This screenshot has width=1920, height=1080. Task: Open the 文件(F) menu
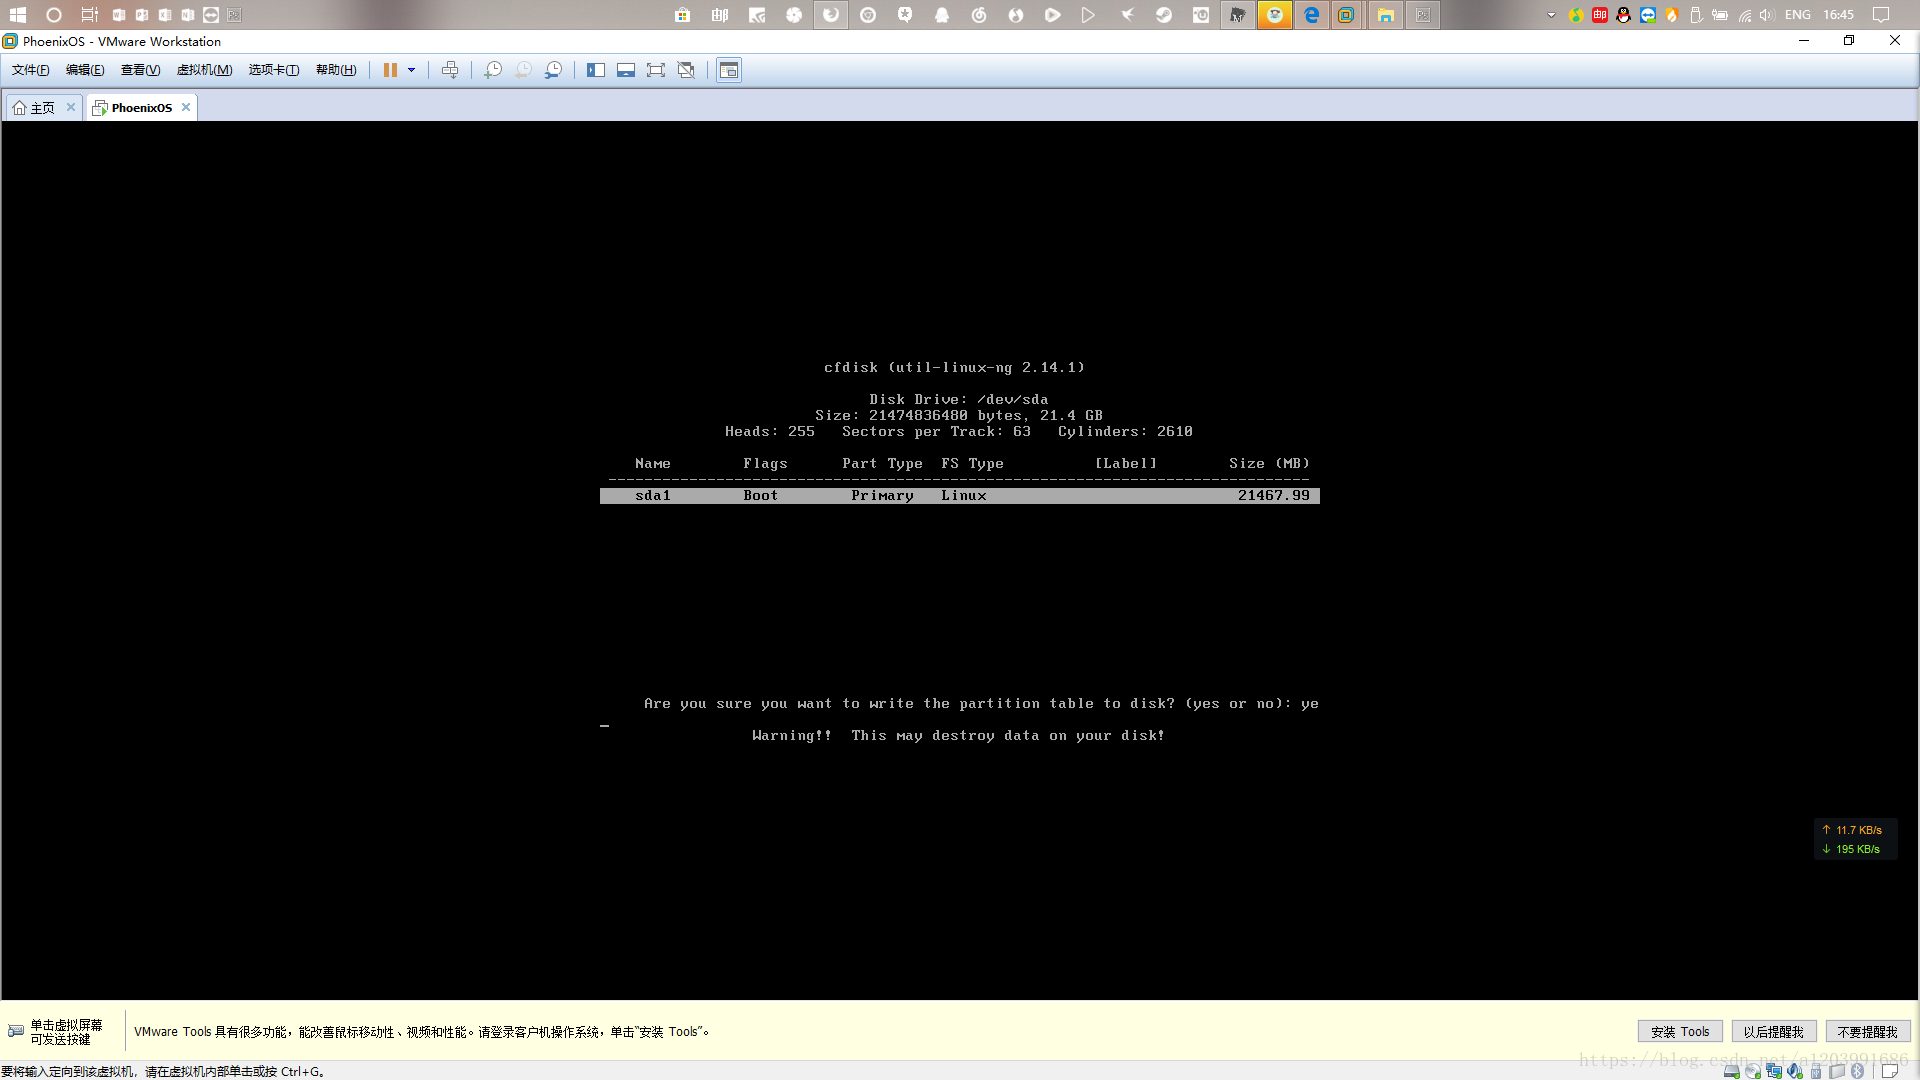30,70
